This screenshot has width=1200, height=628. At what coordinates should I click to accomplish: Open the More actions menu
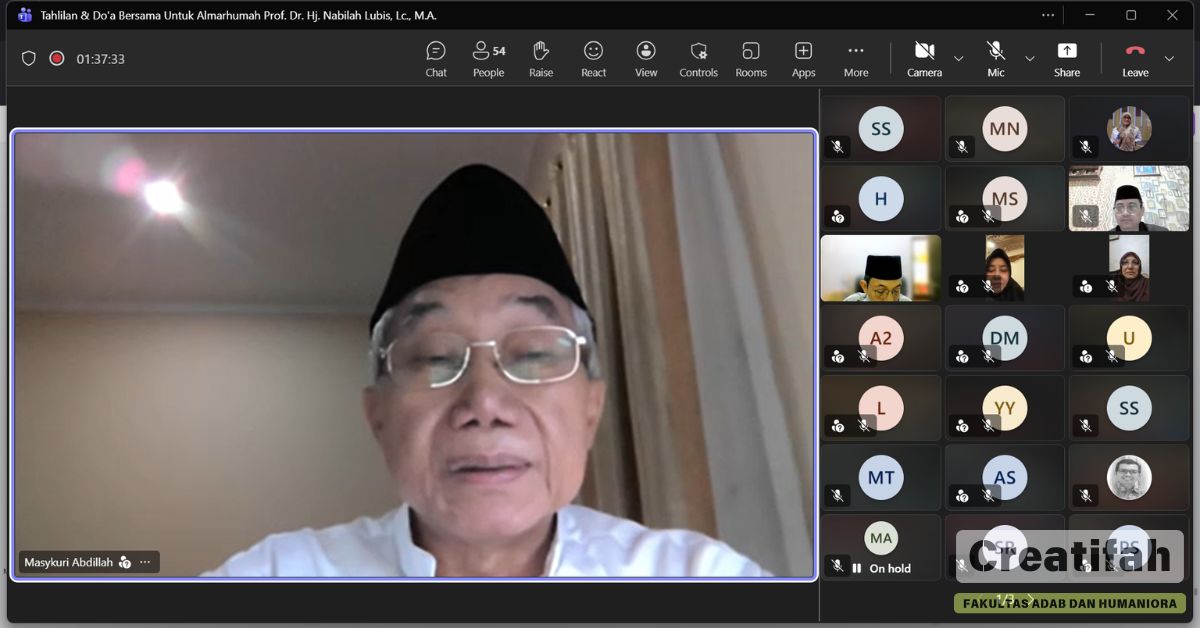[855, 59]
